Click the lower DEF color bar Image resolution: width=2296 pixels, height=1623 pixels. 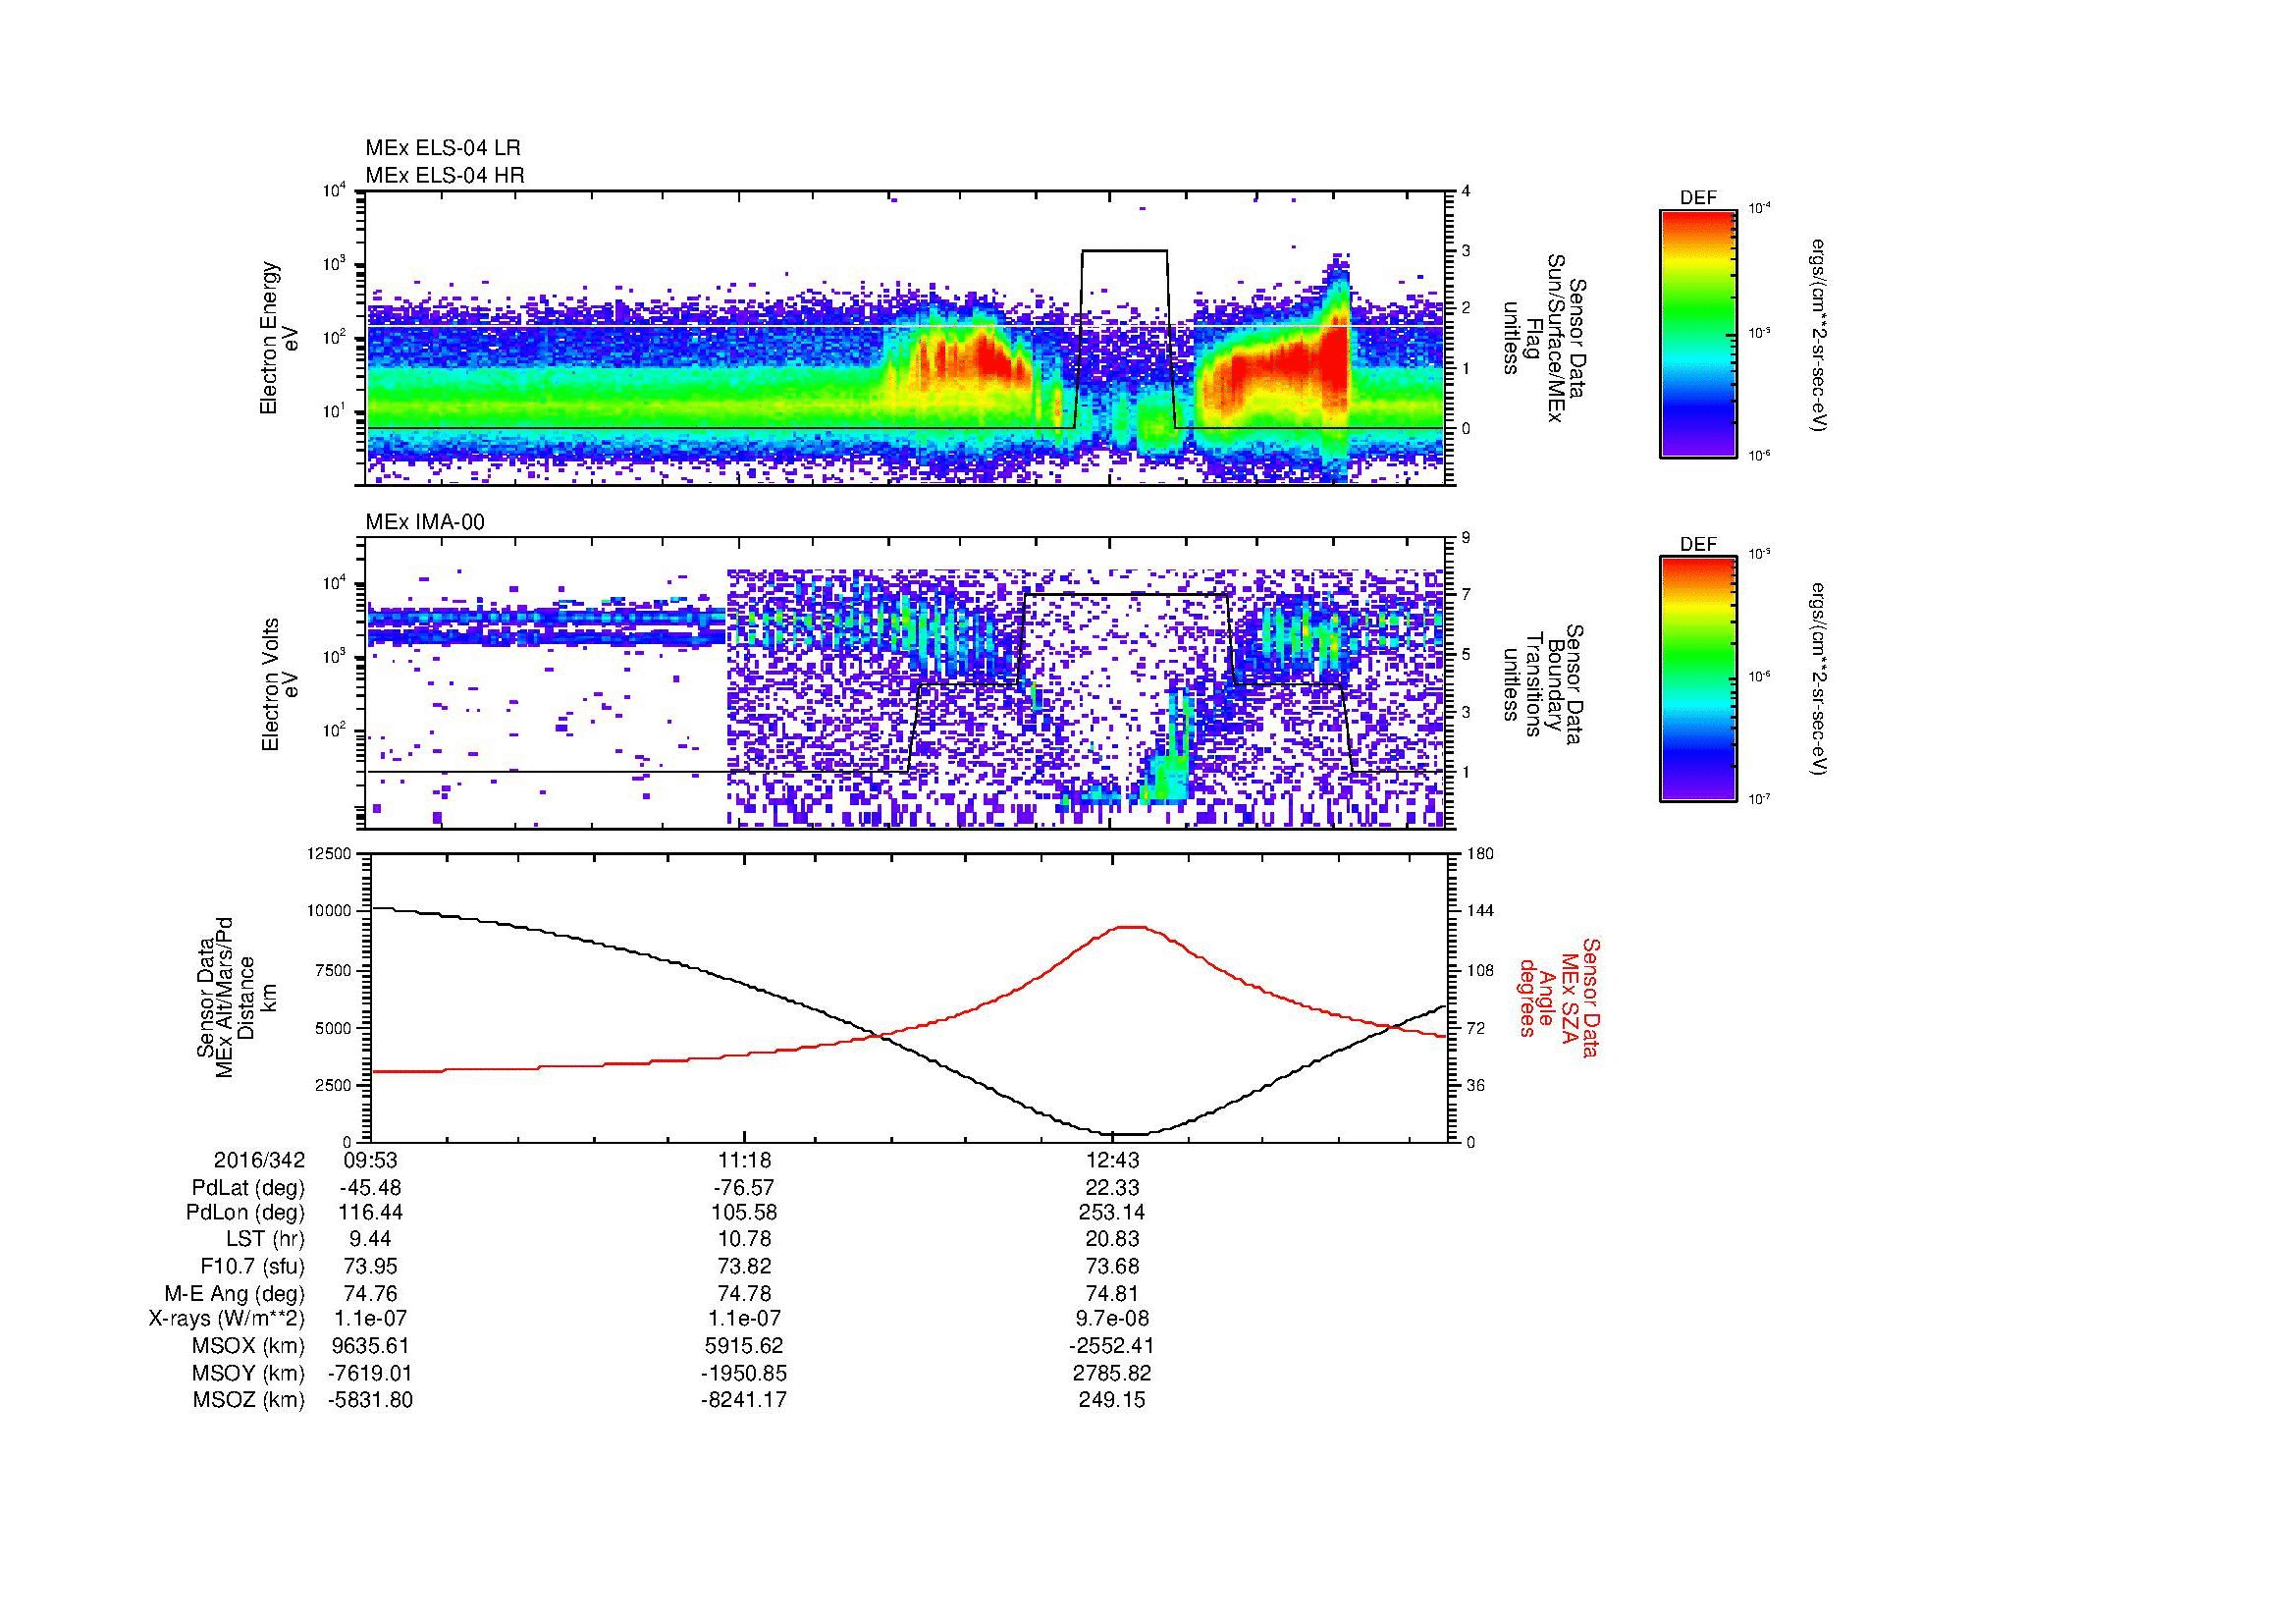pos(1698,679)
